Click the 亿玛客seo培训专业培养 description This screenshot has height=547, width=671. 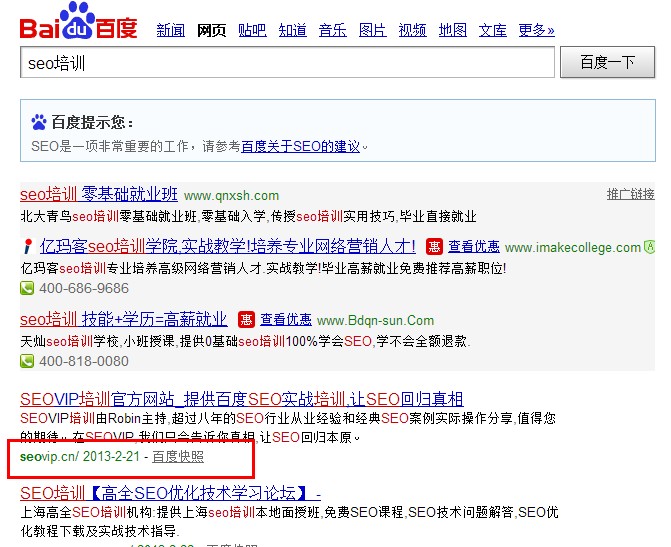coord(263,268)
